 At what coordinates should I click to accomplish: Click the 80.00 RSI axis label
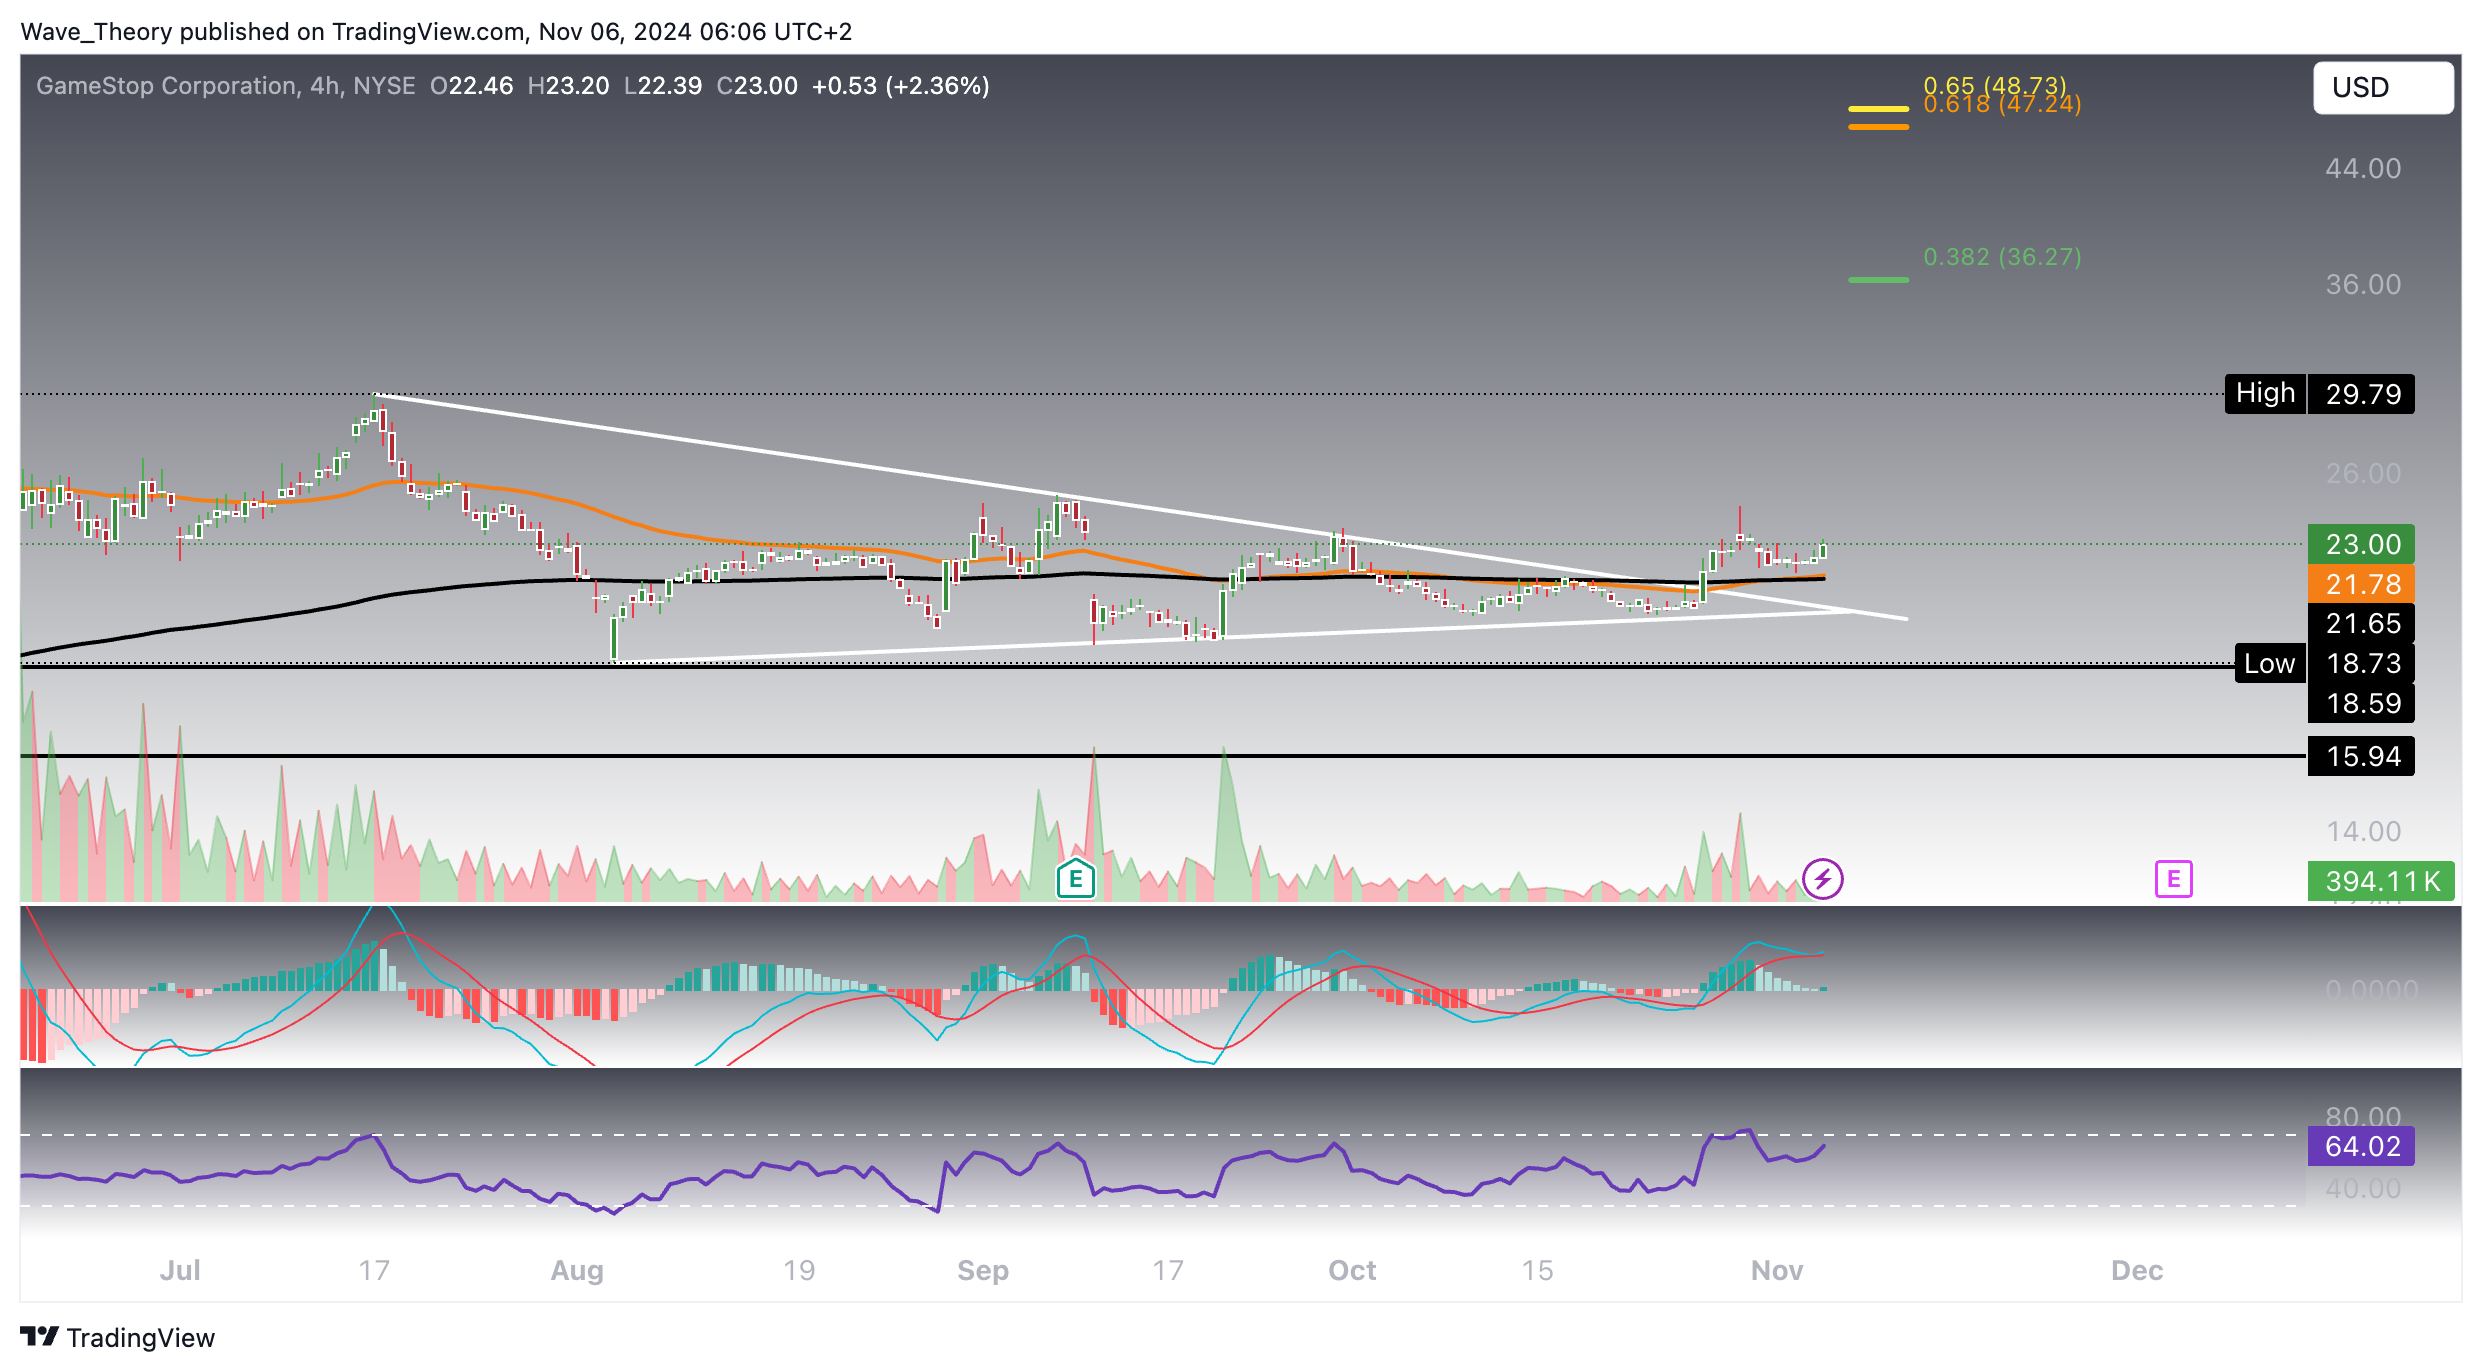tap(2363, 1115)
